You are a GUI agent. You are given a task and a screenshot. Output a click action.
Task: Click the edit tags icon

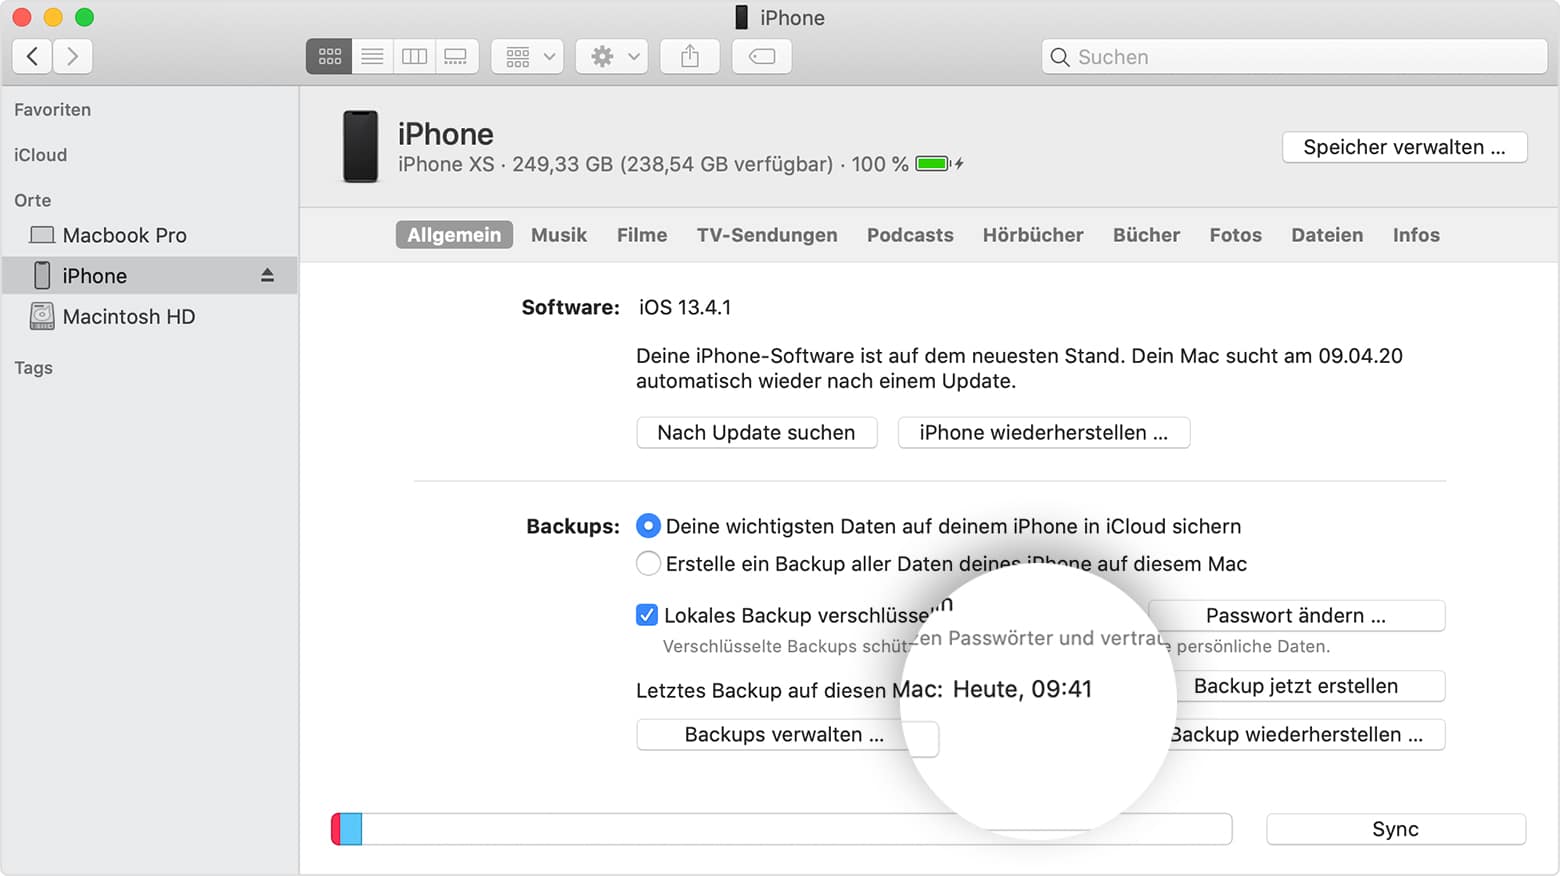tap(762, 57)
